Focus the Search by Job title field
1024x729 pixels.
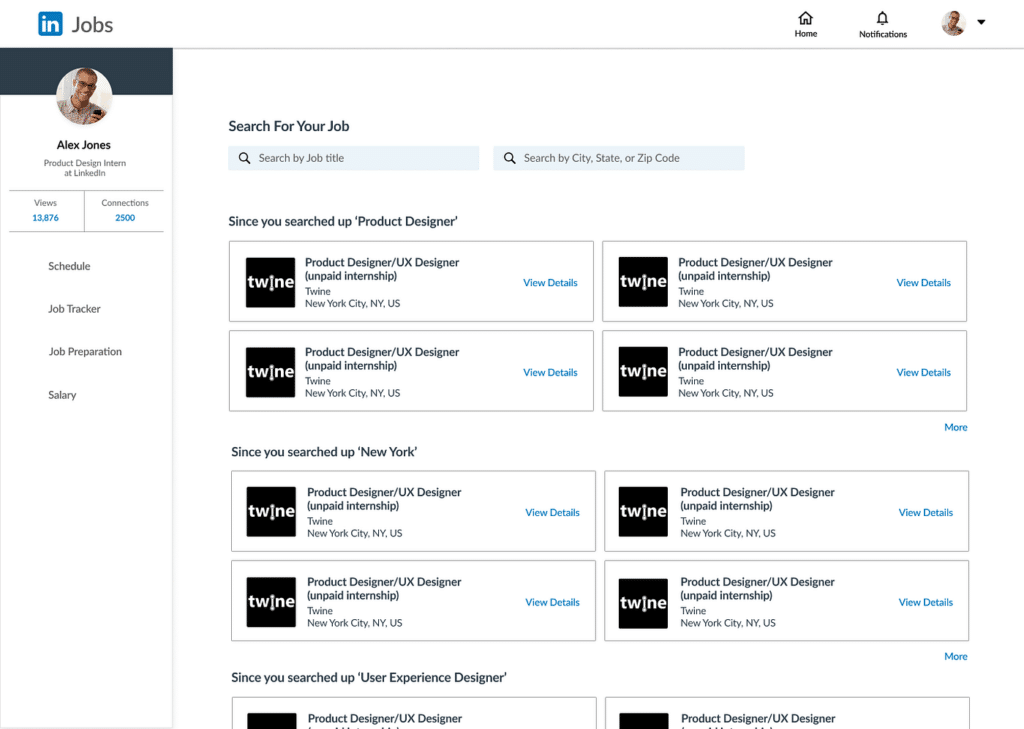point(353,158)
